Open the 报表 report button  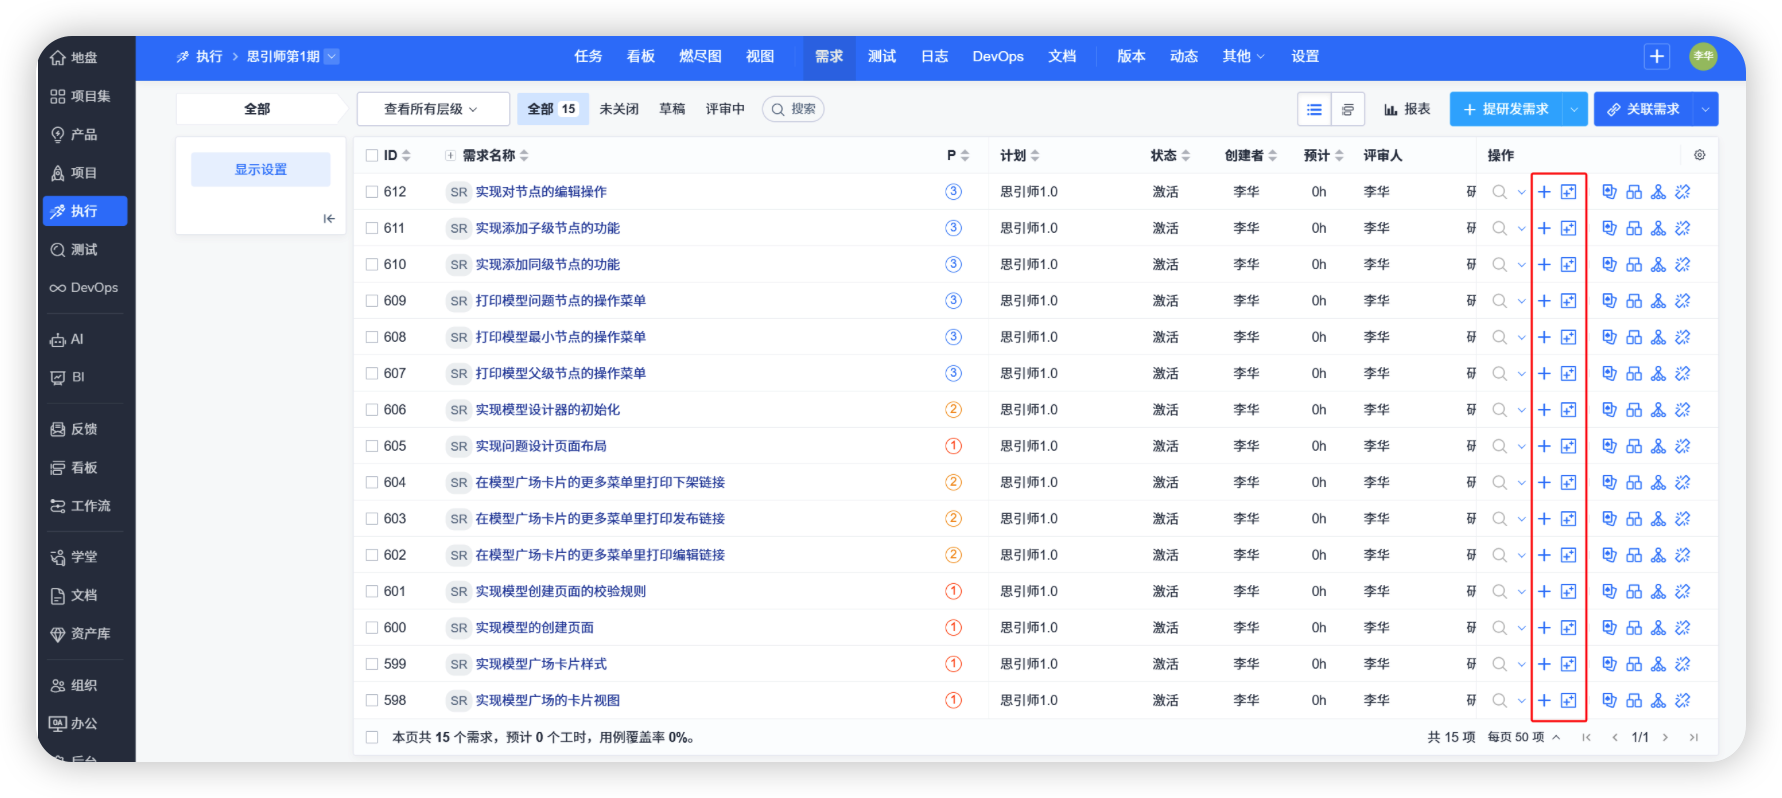pyautogui.click(x=1407, y=109)
